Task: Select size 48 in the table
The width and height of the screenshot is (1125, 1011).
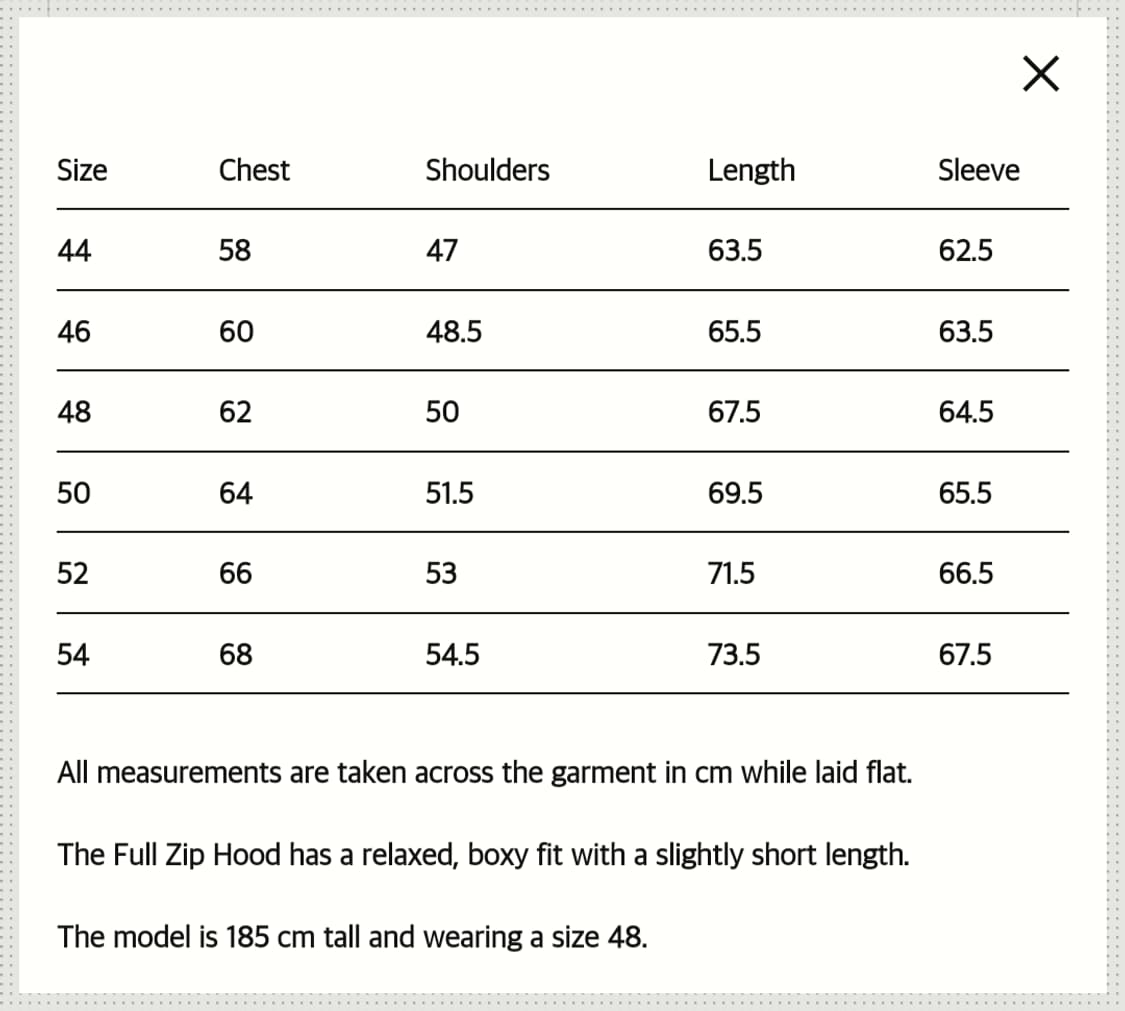Action: click(x=74, y=412)
